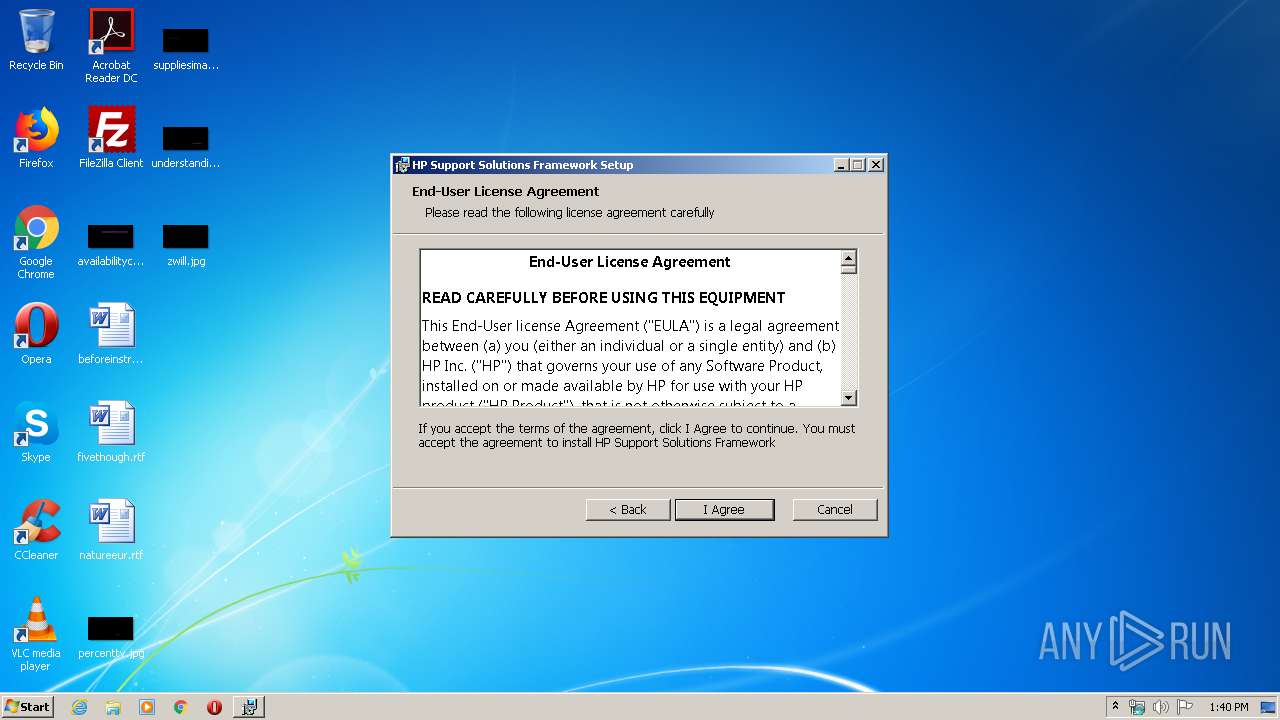This screenshot has height=720, width=1280.
Task: Open network tray icon
Action: pyautogui.click(x=1137, y=707)
